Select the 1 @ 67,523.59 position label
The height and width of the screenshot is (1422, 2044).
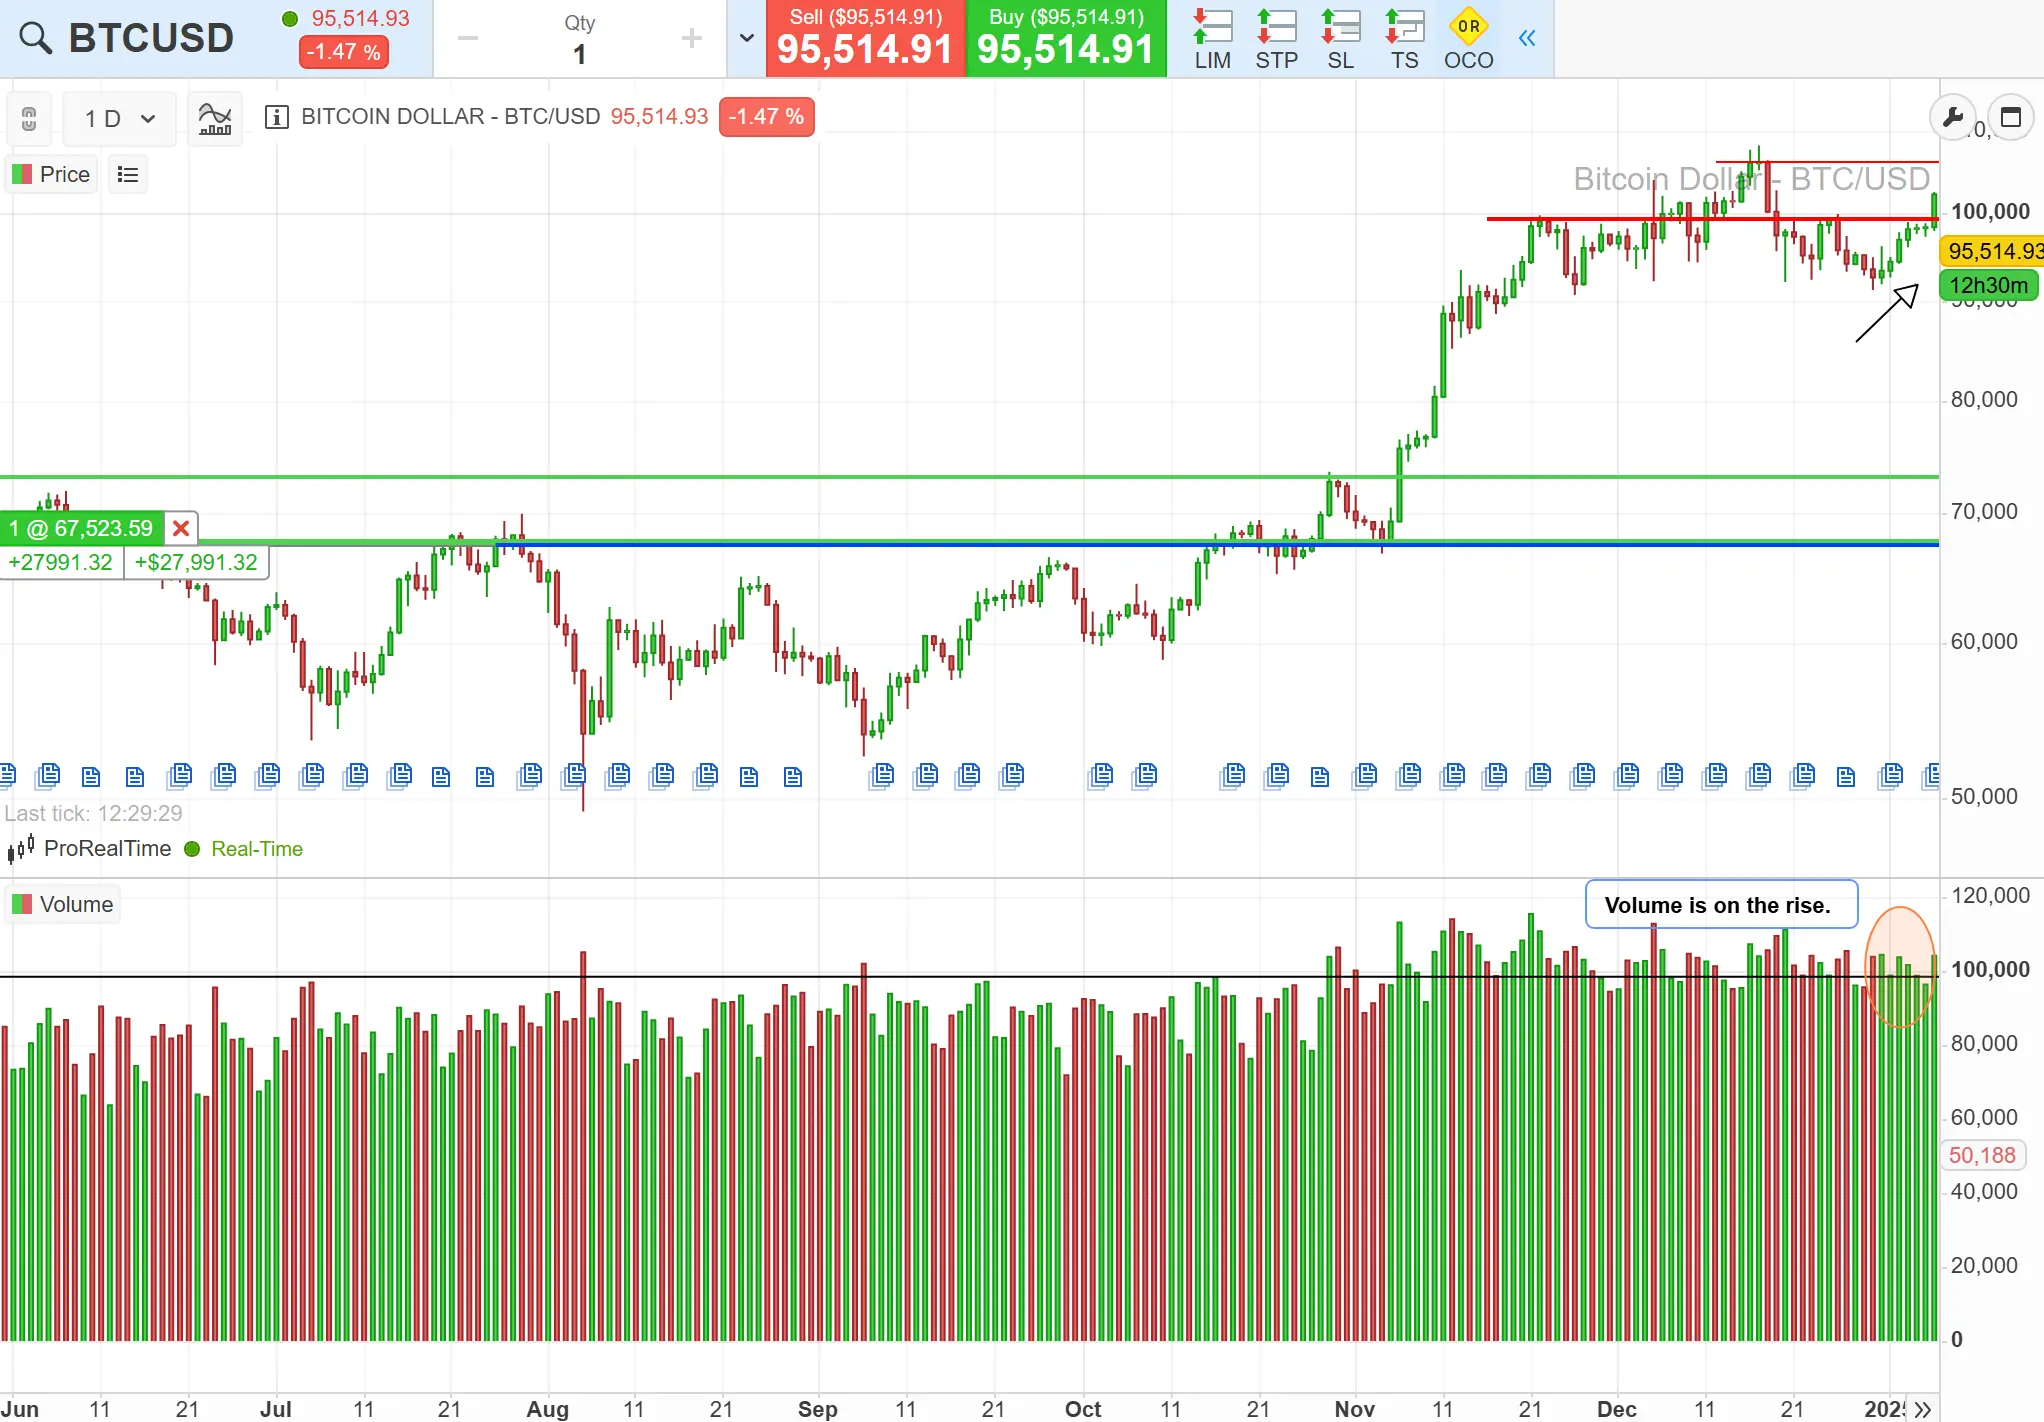coord(82,528)
